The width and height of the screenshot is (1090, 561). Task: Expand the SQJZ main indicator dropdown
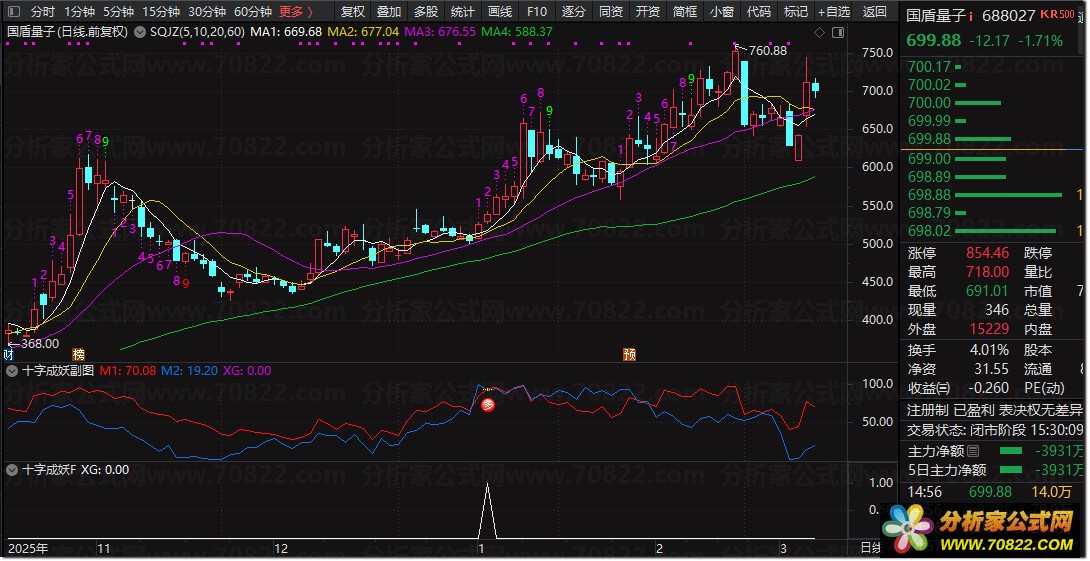[142, 32]
